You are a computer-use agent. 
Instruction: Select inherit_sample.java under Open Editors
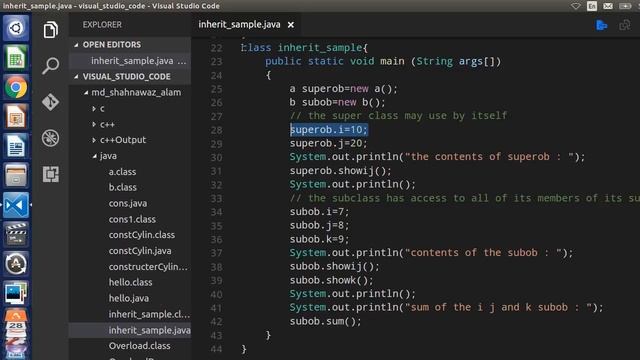(130, 61)
